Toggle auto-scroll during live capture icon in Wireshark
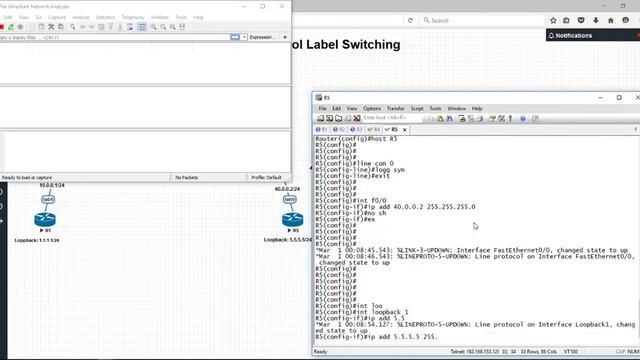Image resolution: width=640 pixels, height=360 pixels. pyautogui.click(x=130, y=27)
